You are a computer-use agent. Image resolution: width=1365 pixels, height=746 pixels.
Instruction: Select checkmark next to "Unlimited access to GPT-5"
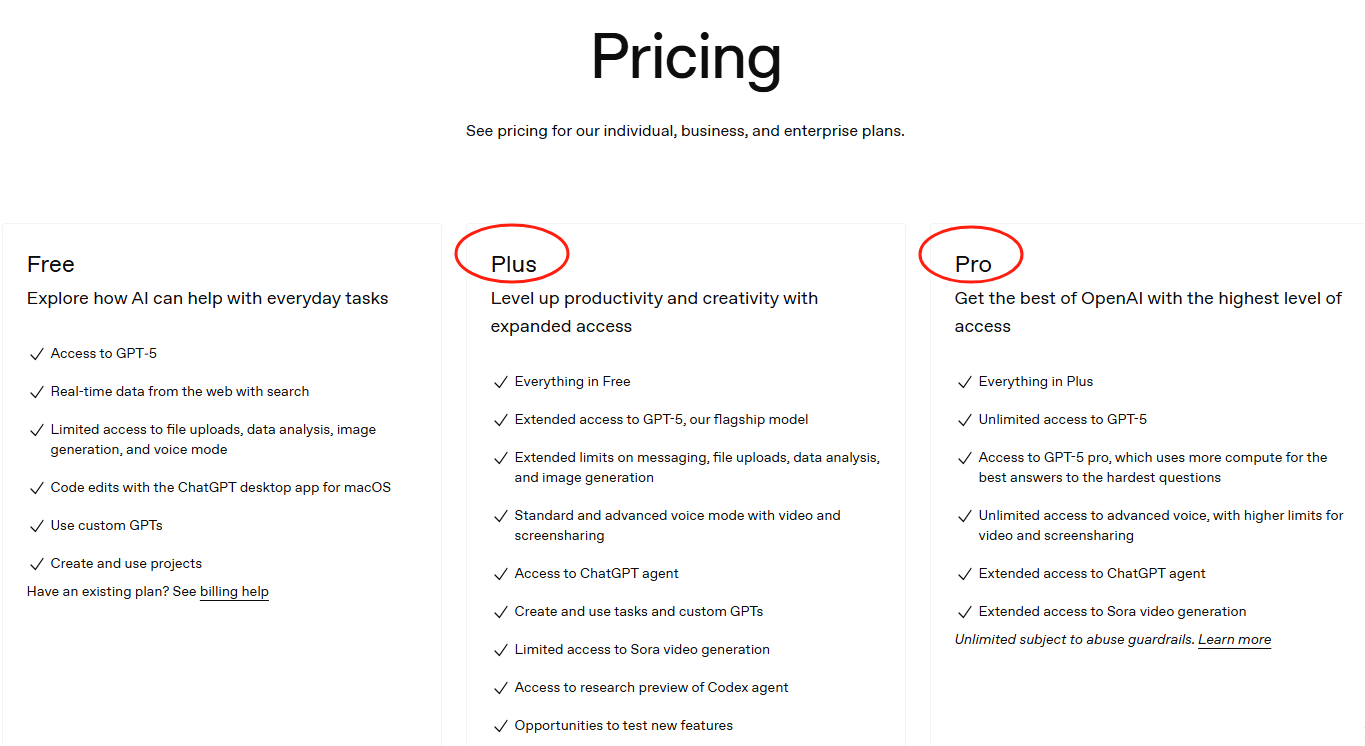(x=964, y=420)
